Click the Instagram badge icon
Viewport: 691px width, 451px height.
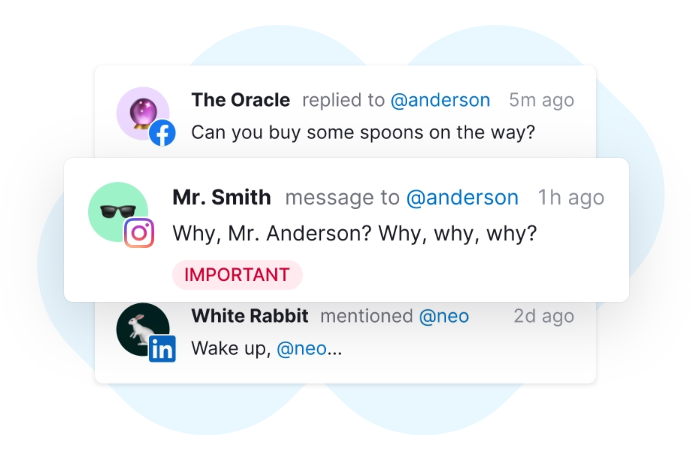click(139, 233)
